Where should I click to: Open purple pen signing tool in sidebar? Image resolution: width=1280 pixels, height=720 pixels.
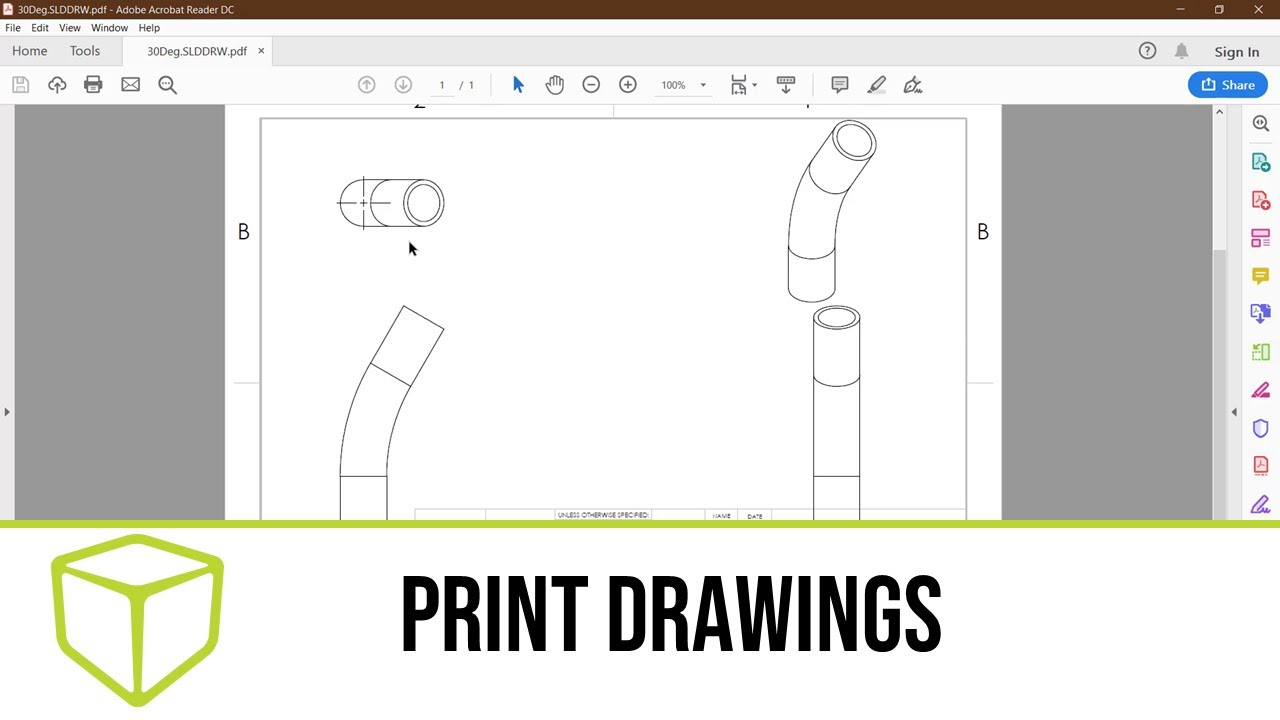tap(1261, 504)
